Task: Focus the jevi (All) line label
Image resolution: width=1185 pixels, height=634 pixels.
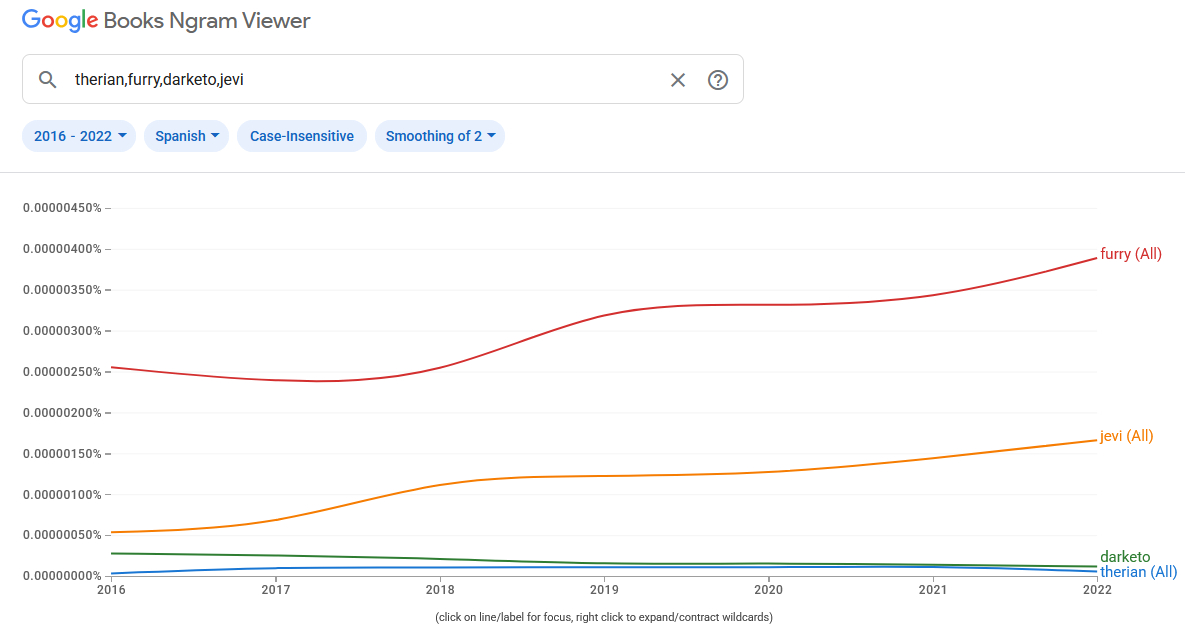Action: coord(1127,436)
